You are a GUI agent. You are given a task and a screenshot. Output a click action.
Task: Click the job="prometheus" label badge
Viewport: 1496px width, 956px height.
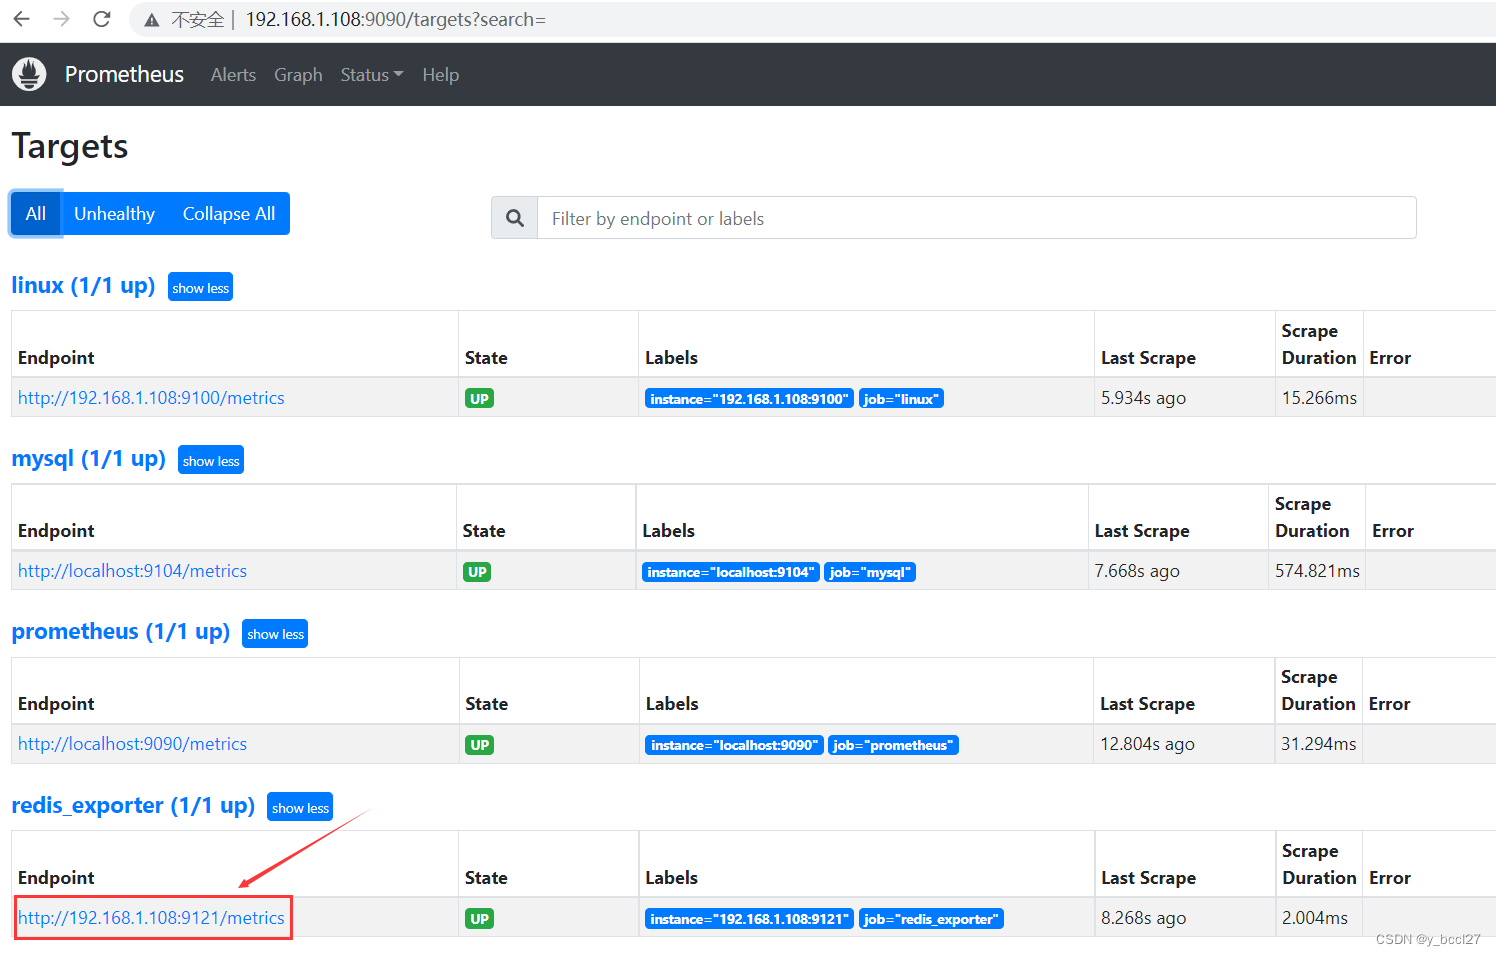click(893, 745)
